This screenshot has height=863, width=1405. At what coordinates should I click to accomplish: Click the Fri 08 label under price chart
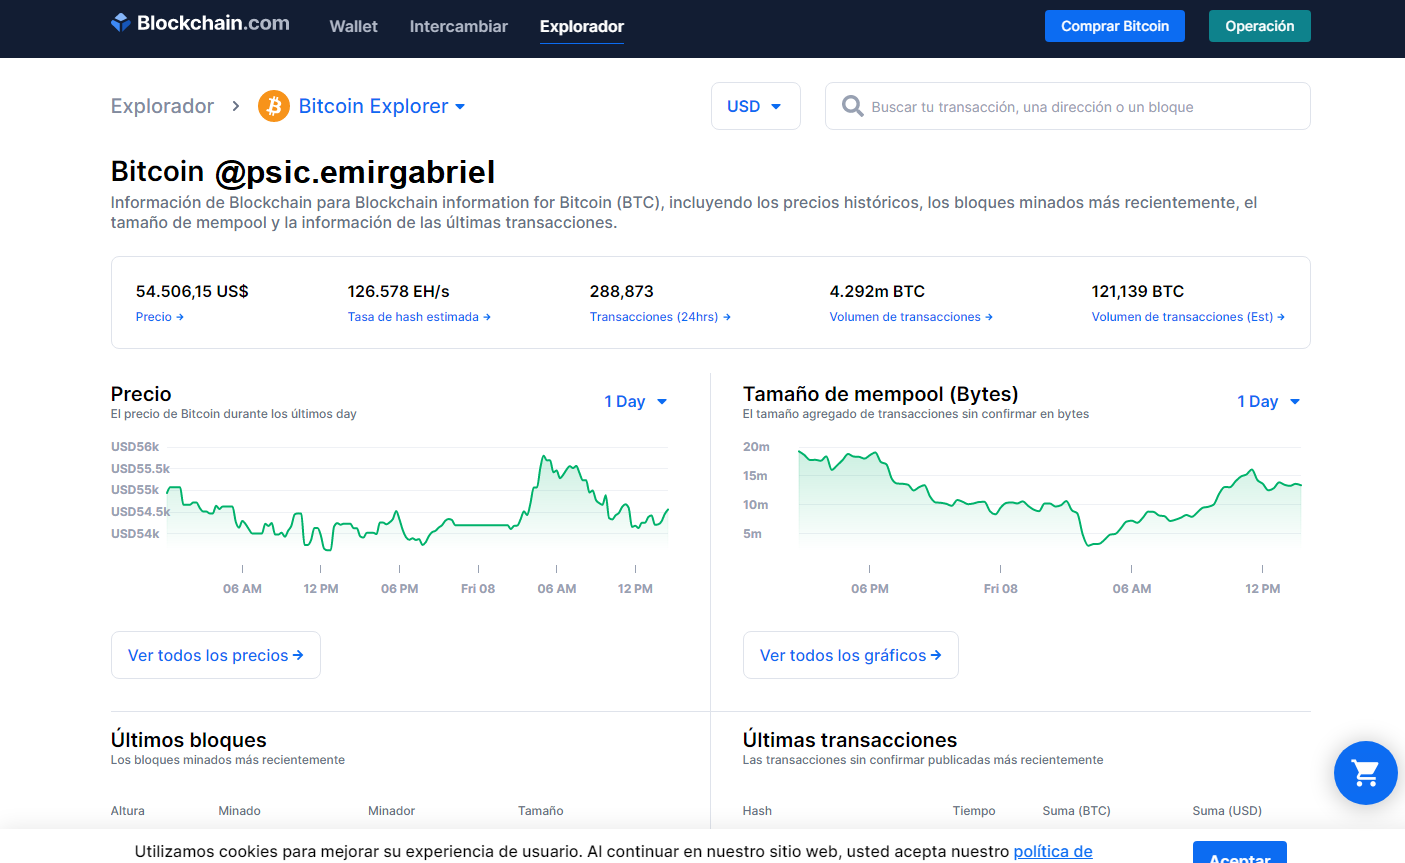tap(478, 589)
